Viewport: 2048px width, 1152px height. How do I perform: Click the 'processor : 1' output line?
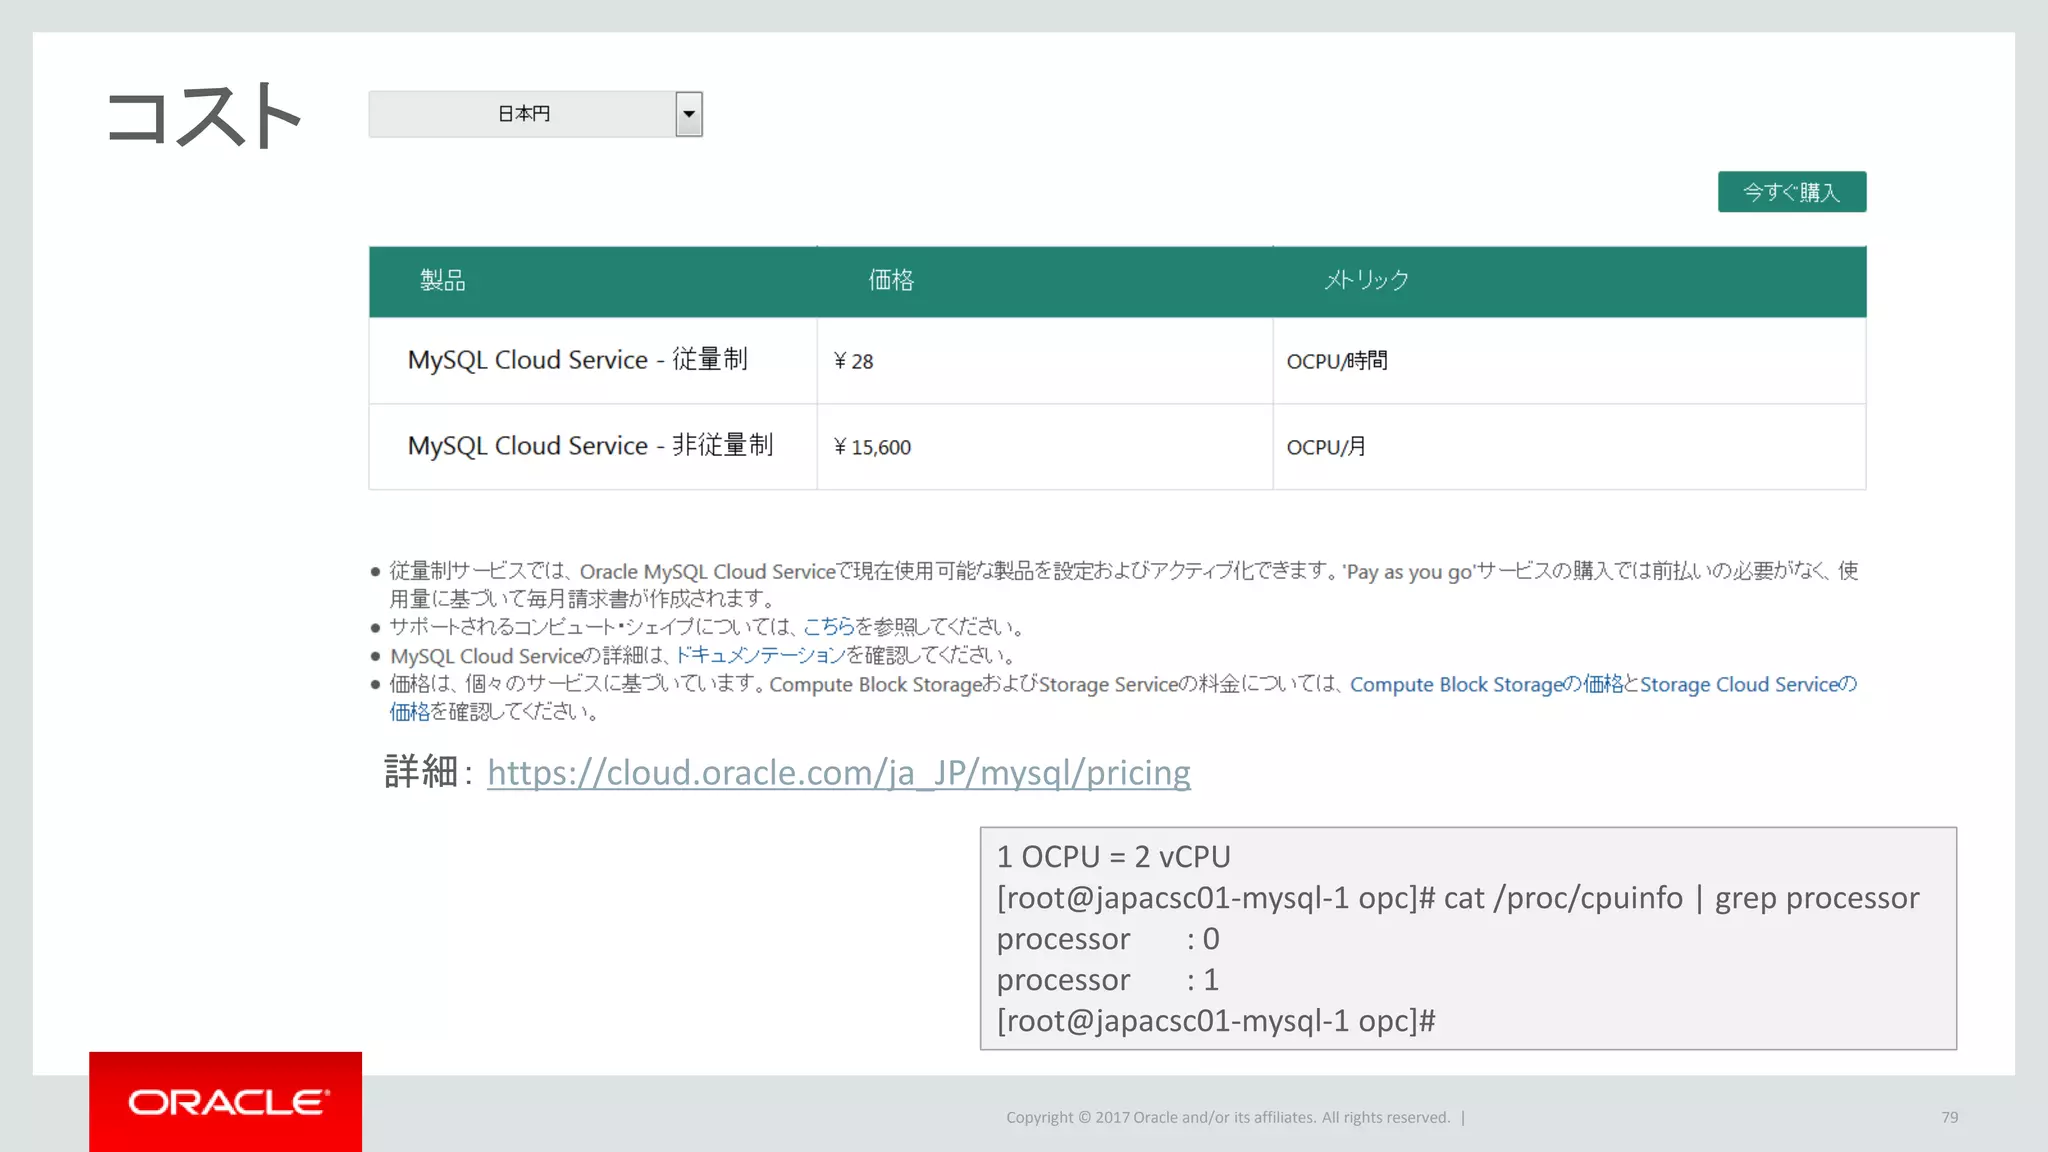point(1108,980)
